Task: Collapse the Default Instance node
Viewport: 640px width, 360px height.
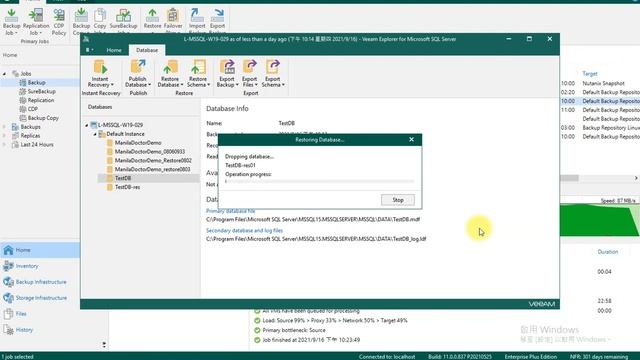Action: pyautogui.click(x=95, y=134)
